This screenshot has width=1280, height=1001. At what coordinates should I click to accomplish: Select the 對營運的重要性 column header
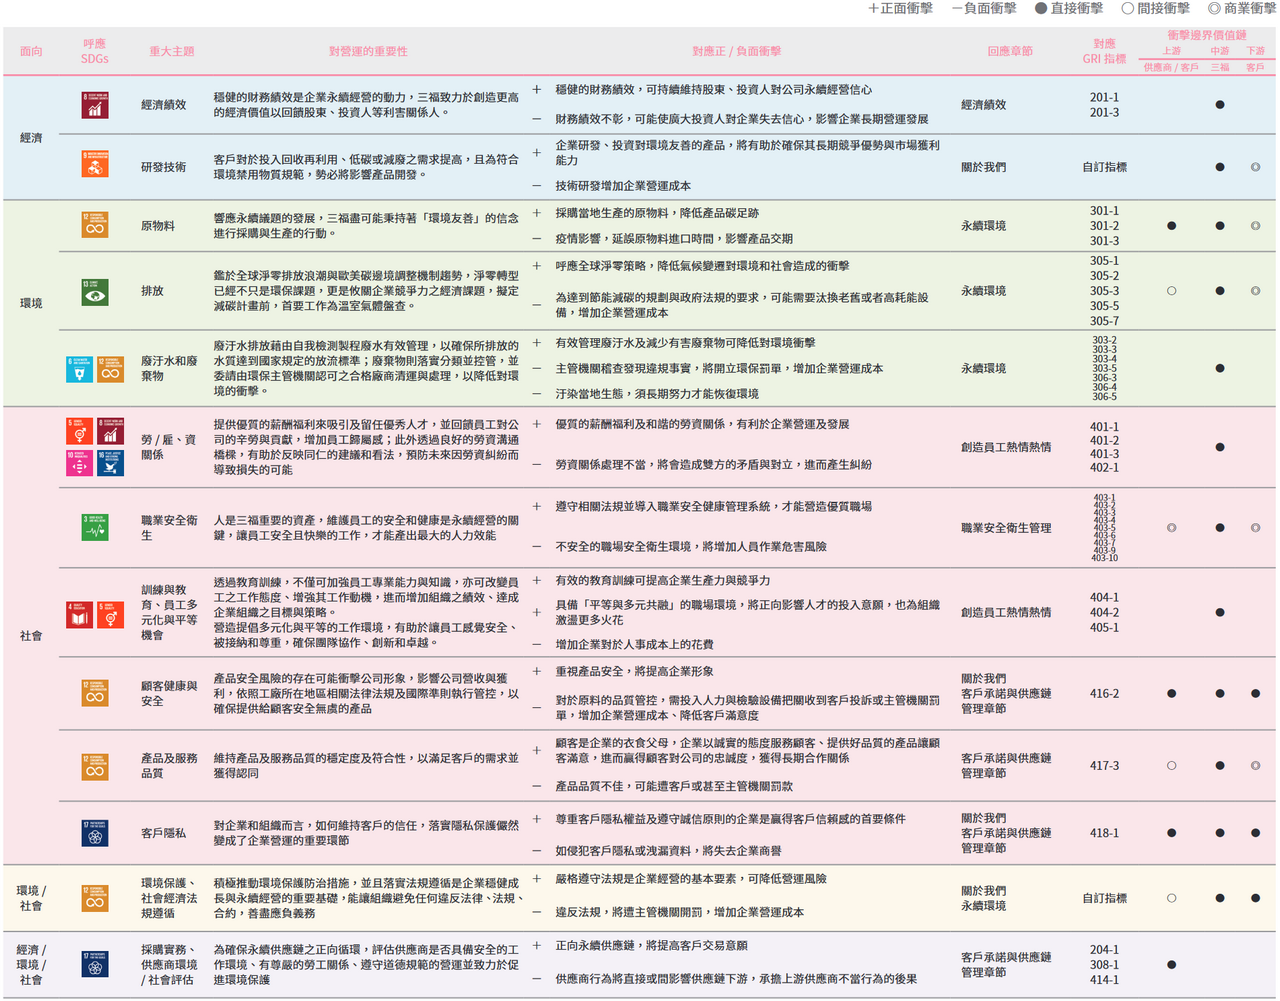368,51
